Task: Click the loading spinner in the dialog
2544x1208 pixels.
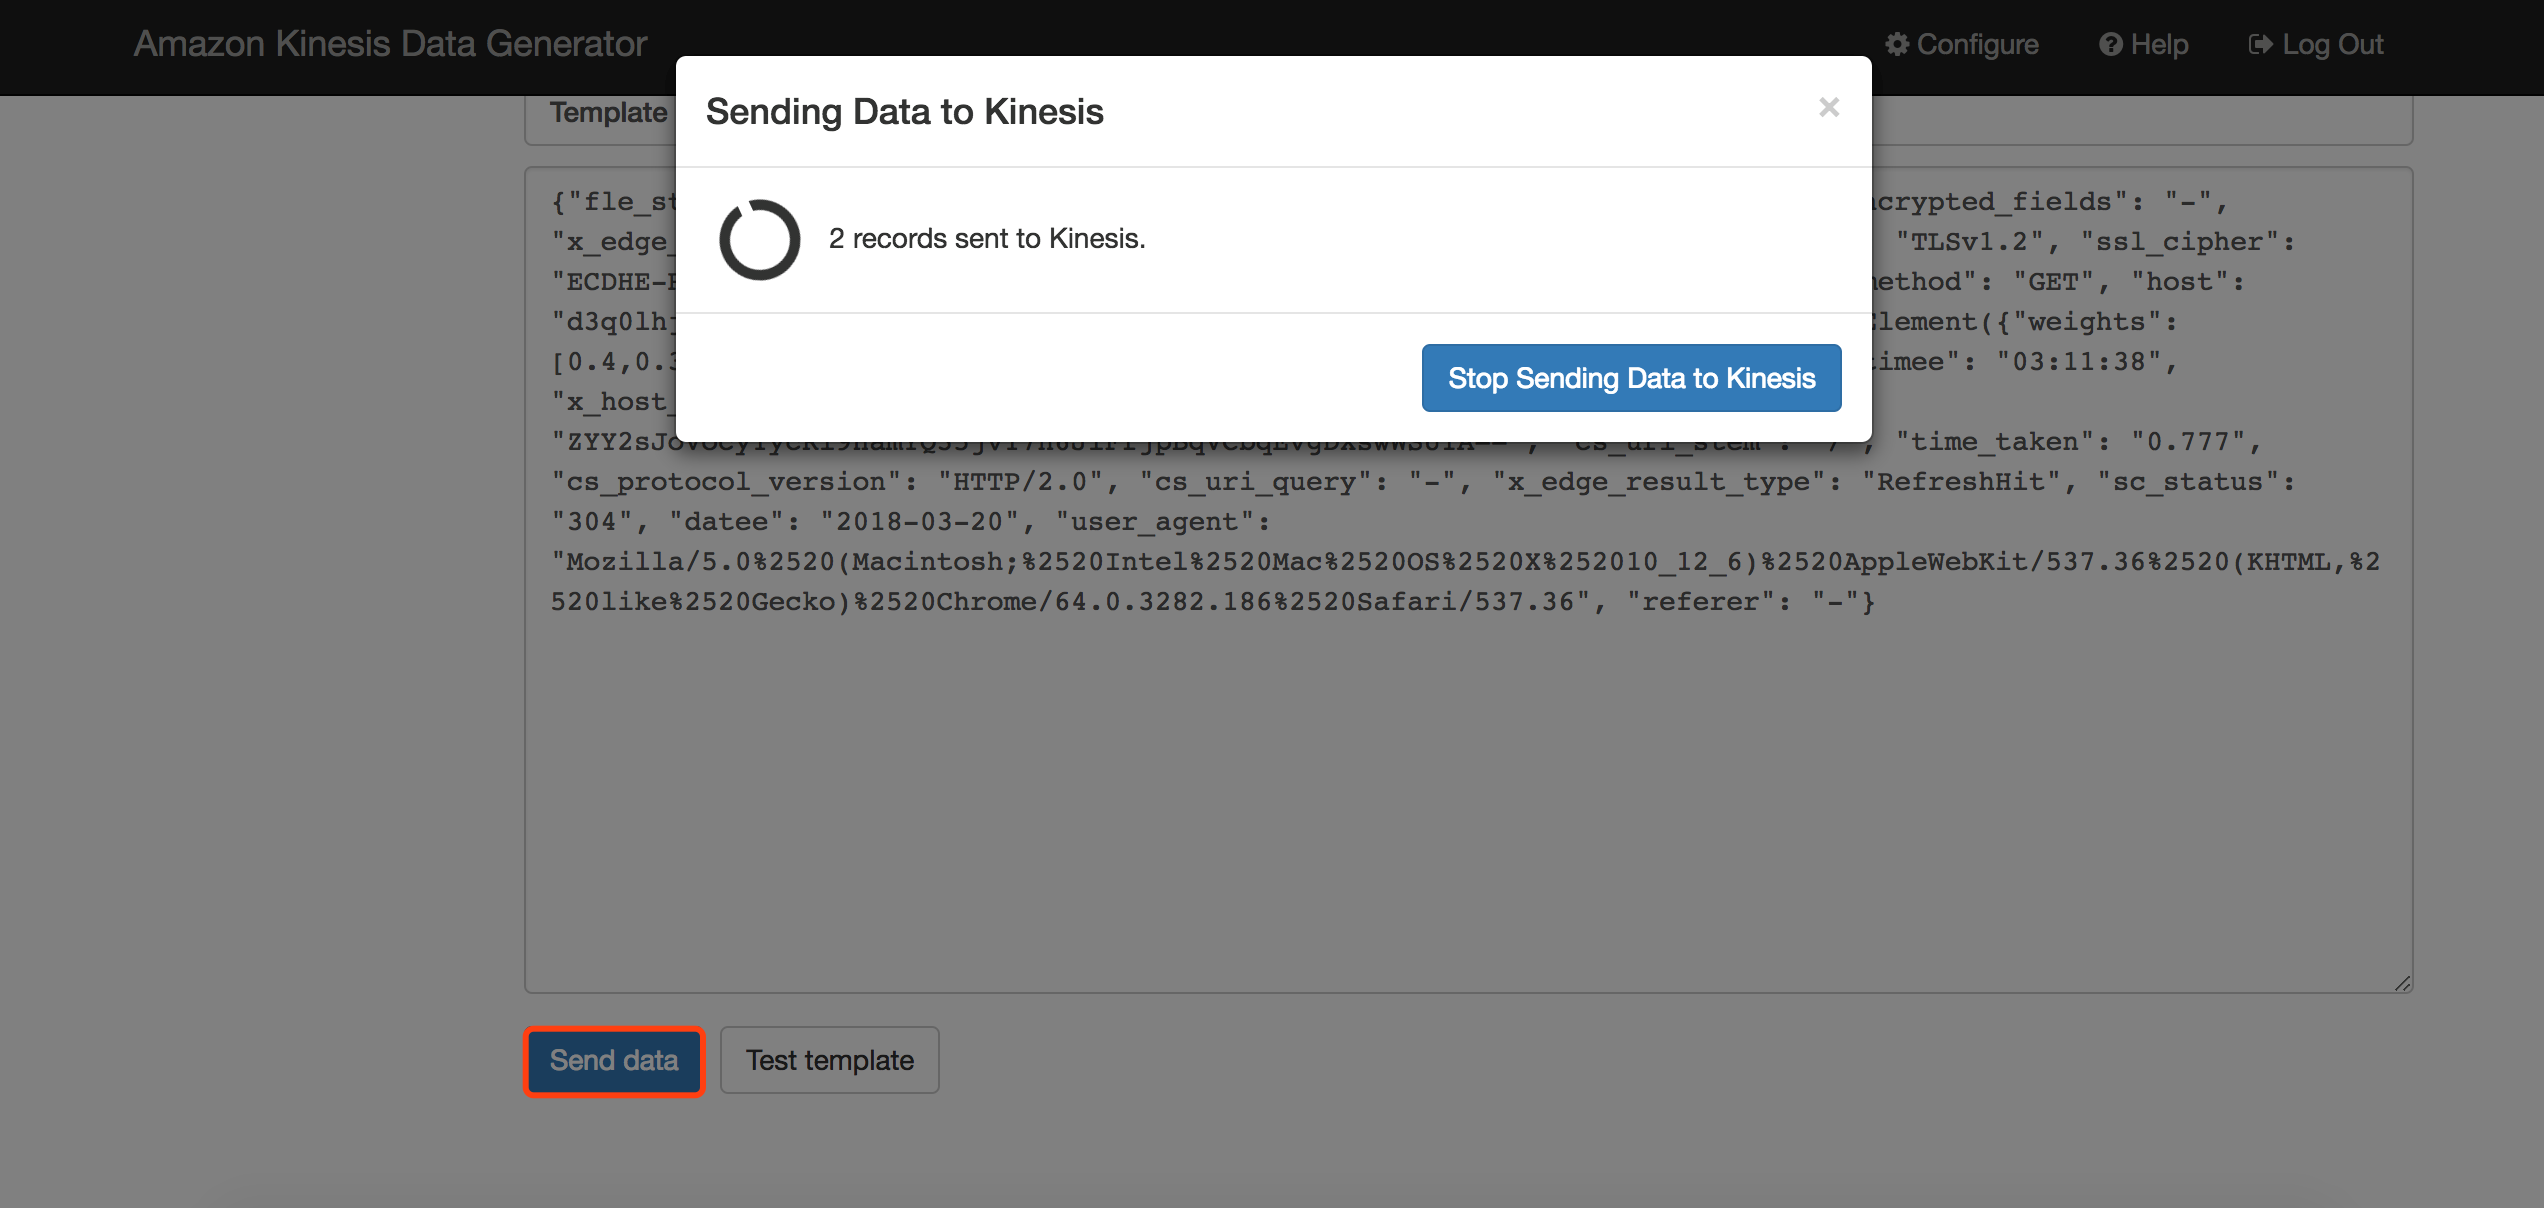Action: click(760, 240)
